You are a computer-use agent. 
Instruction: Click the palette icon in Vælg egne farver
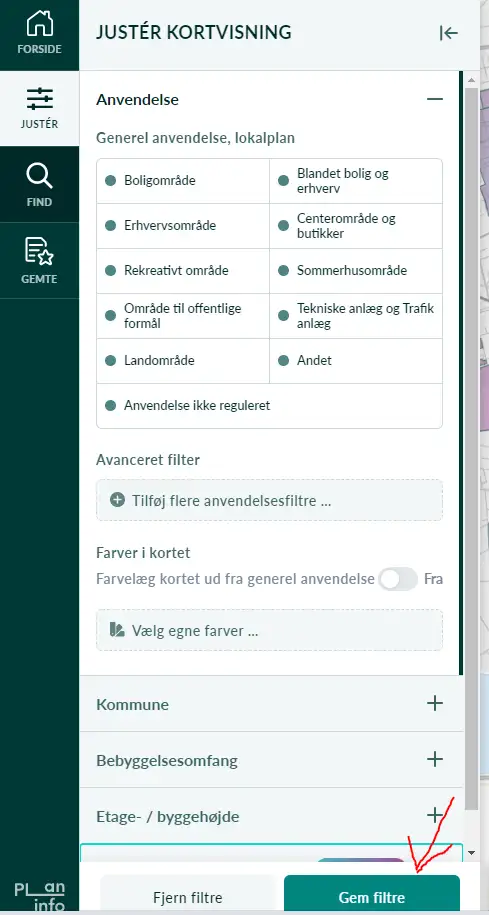coord(117,630)
